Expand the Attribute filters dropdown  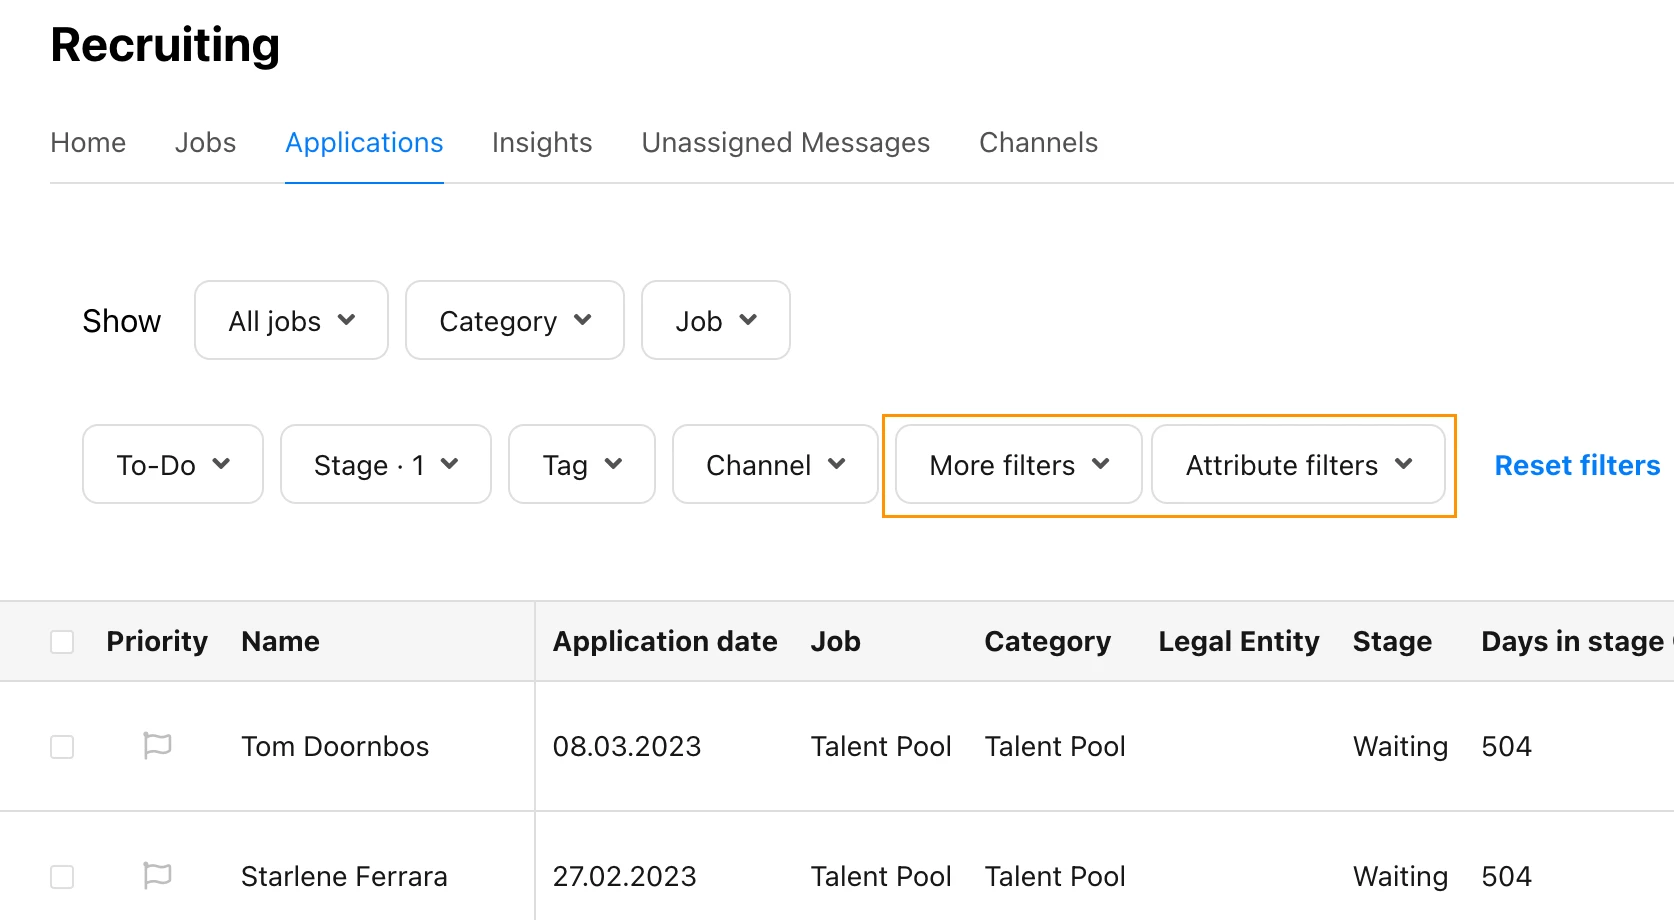click(x=1298, y=464)
